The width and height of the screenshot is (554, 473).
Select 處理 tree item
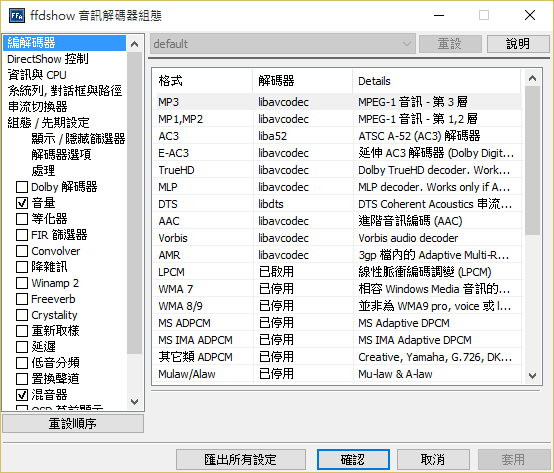tap(43, 171)
